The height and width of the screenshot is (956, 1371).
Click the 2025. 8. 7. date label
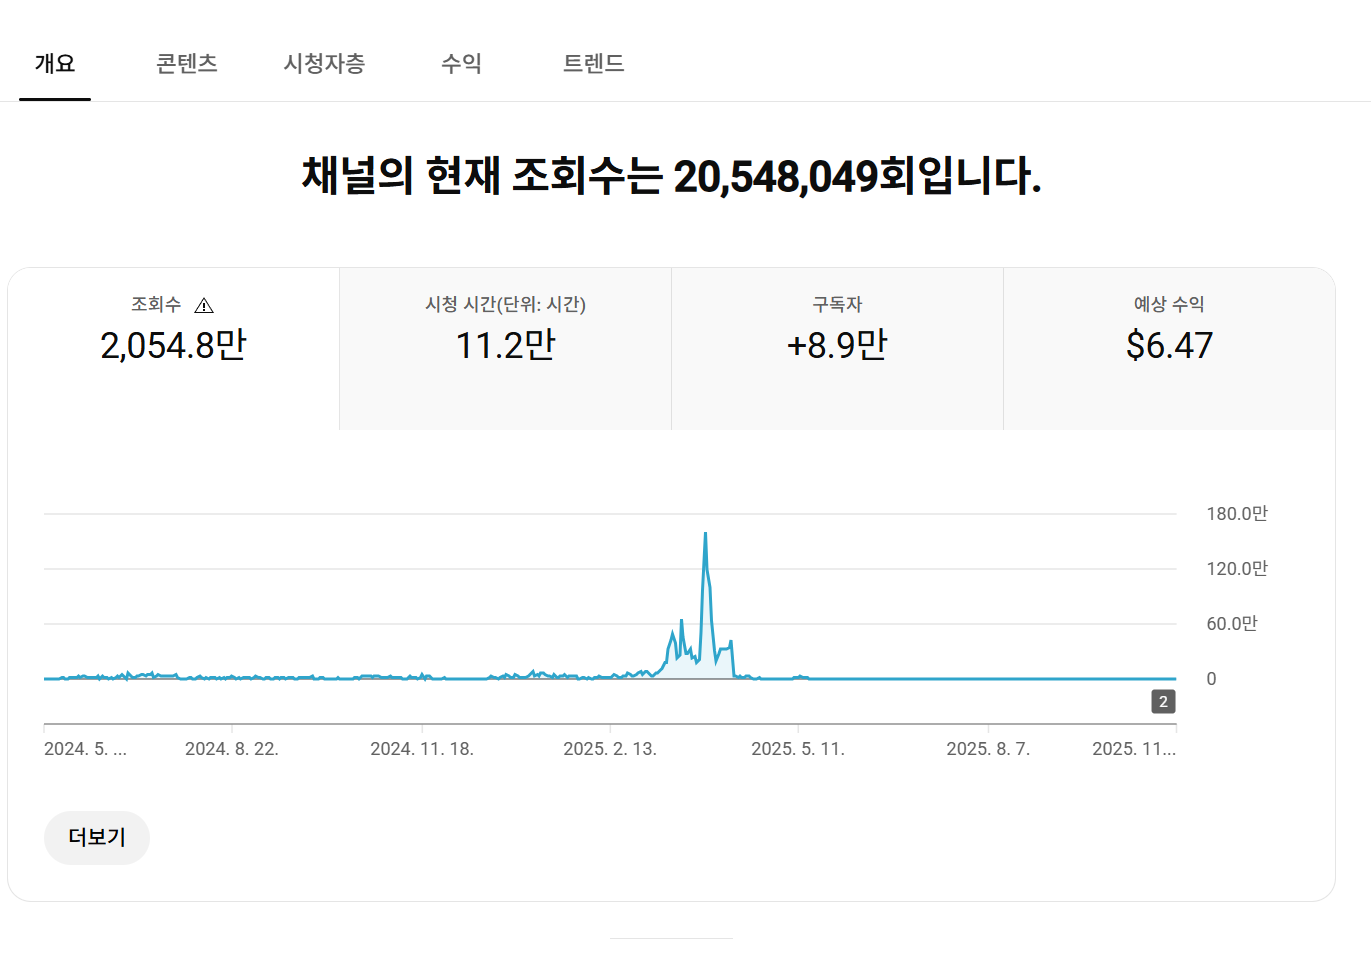(988, 749)
